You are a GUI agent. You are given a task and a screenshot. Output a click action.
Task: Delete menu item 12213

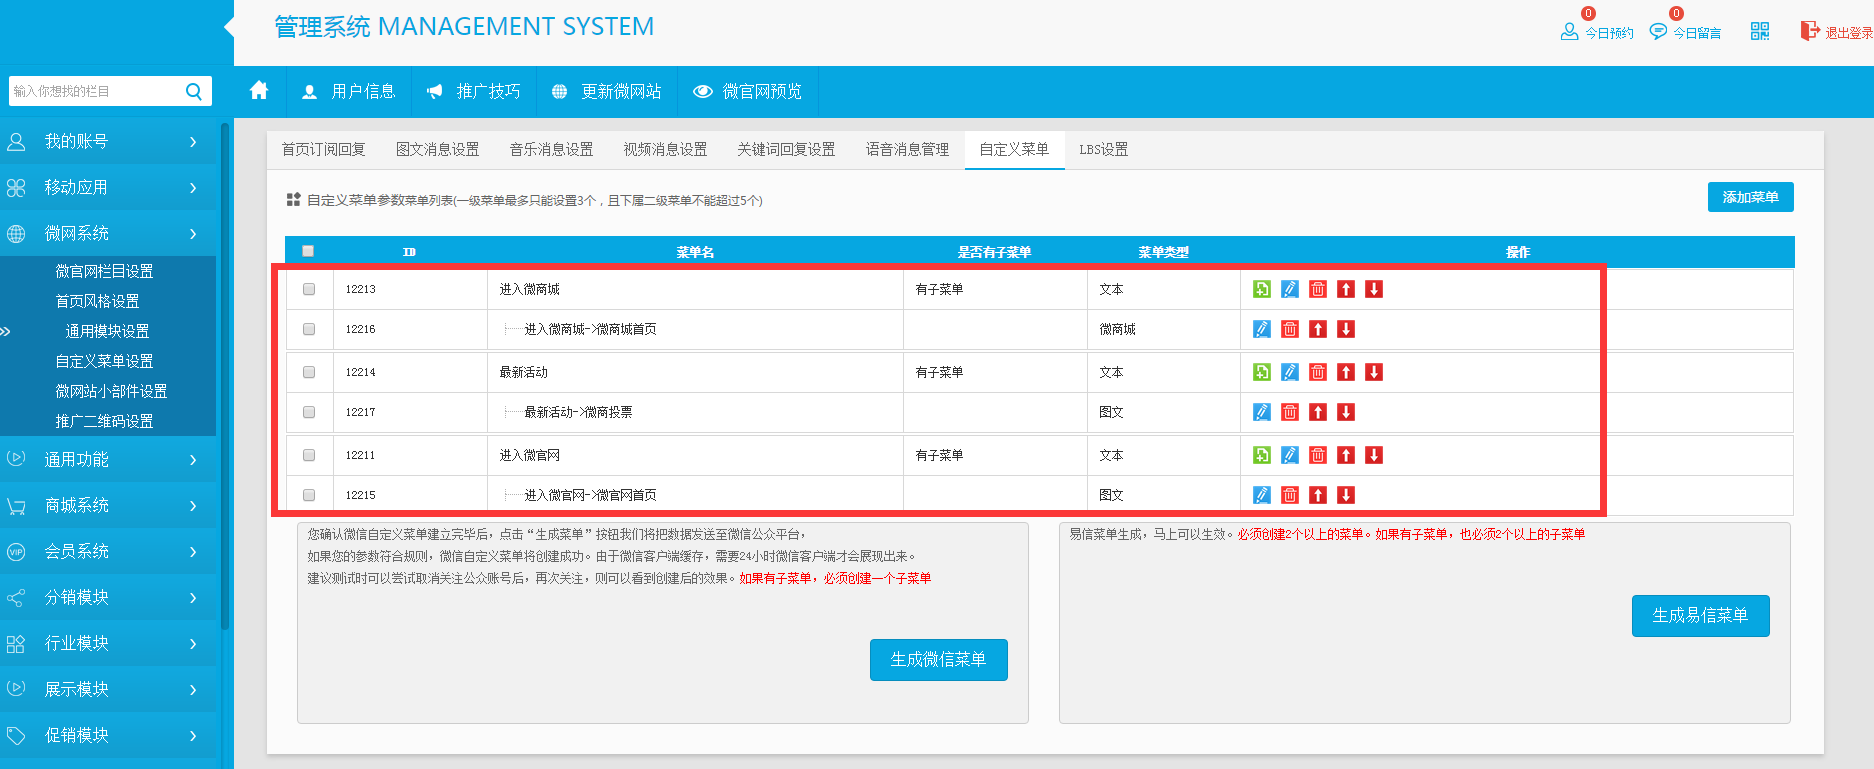(1318, 289)
